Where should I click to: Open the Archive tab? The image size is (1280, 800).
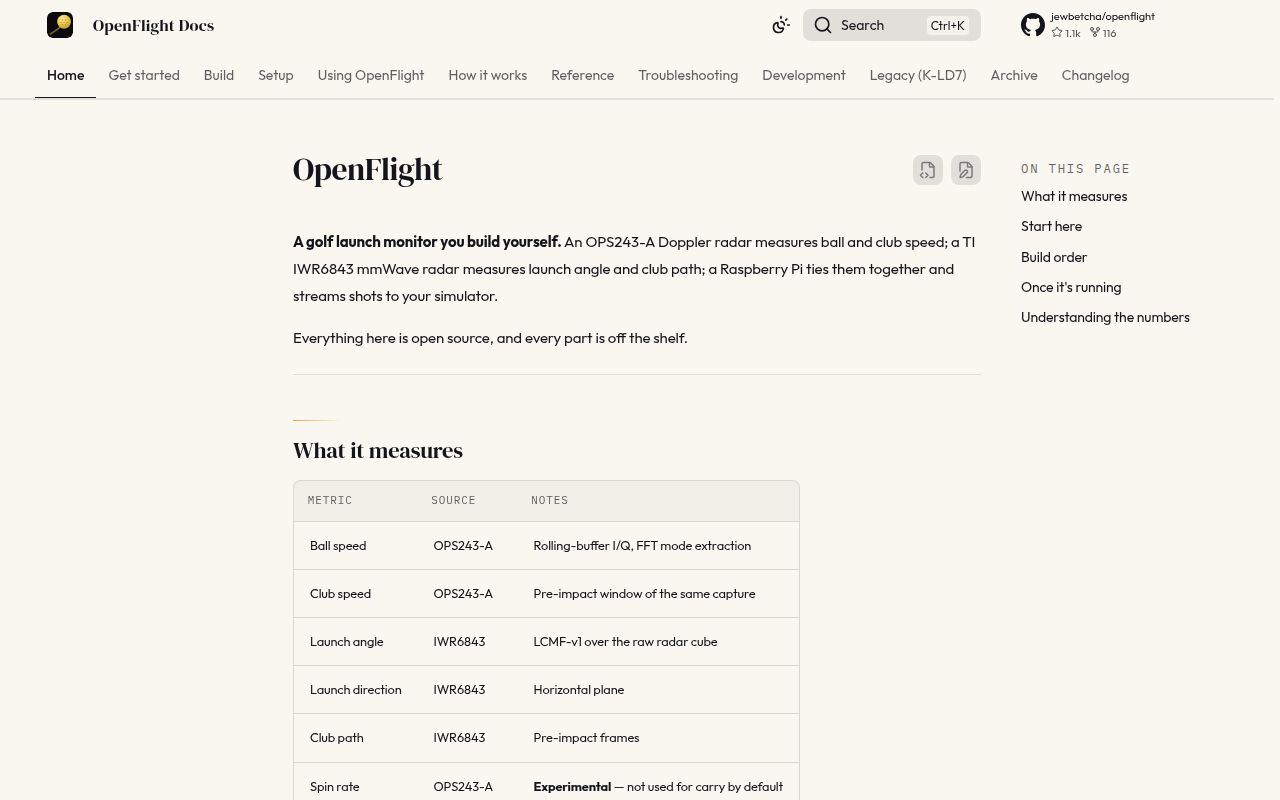point(1014,75)
